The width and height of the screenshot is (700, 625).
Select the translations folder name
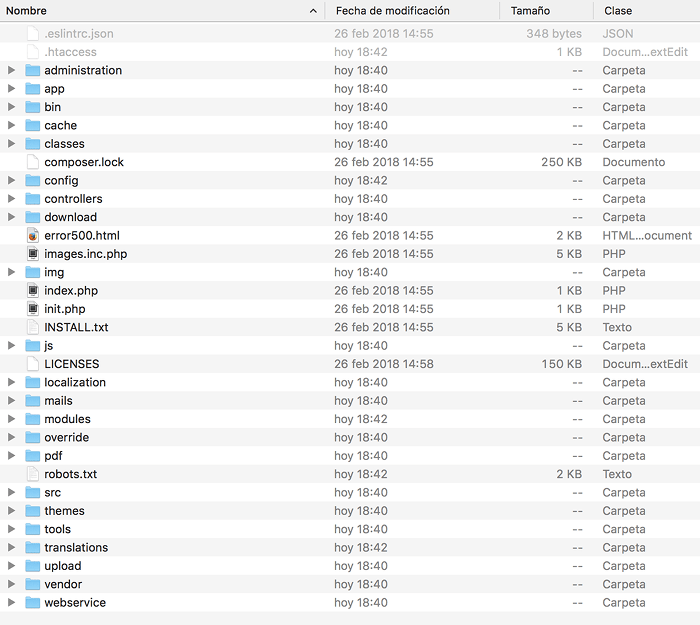pyautogui.click(x=76, y=548)
